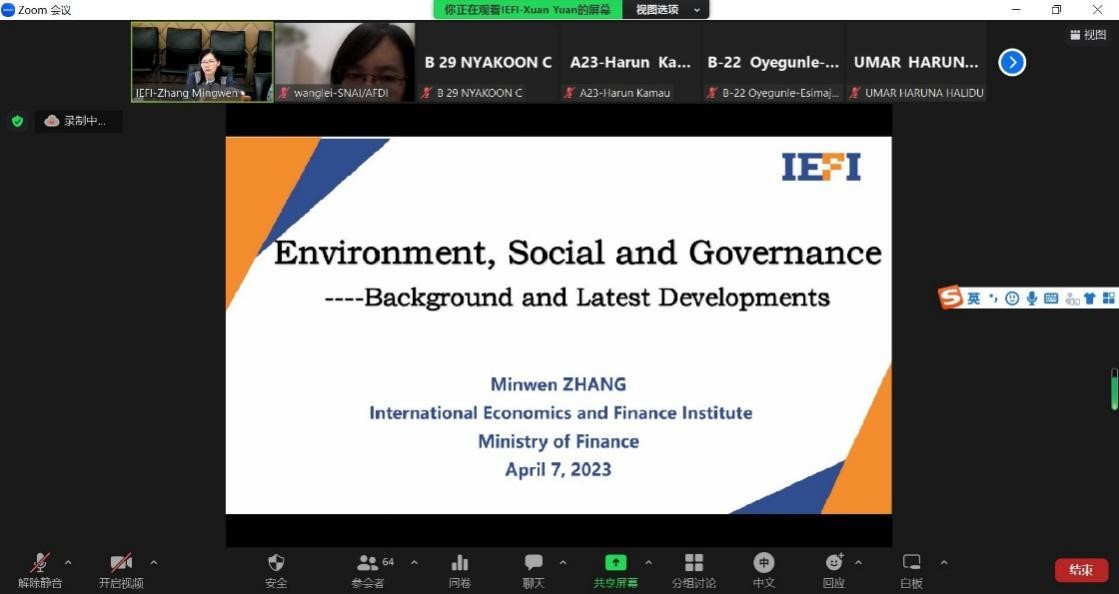Expand video options arrow beside 开启视频
Viewport: 1119px width, 594px height.
click(153, 562)
